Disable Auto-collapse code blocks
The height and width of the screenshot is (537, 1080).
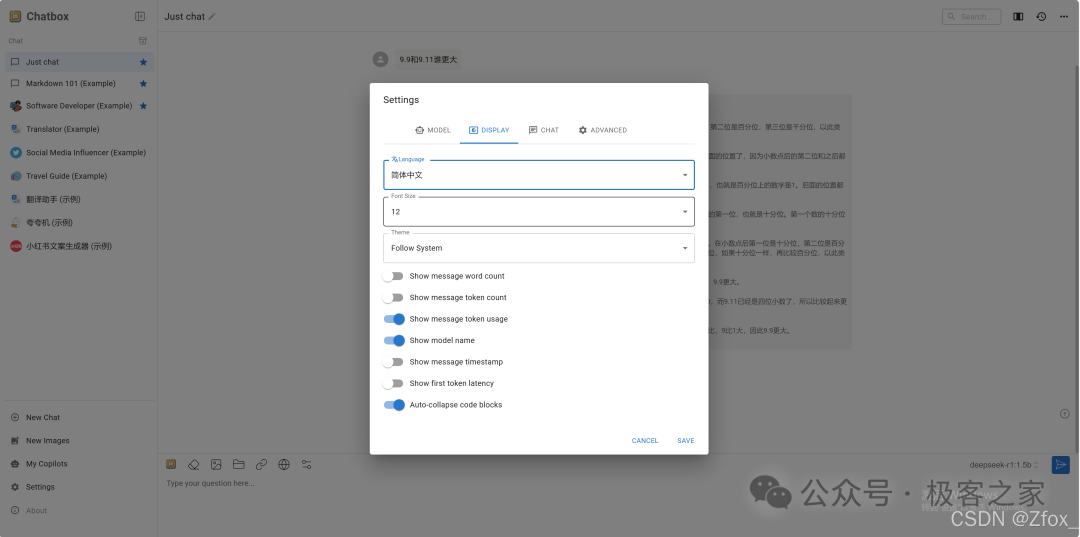(x=394, y=405)
